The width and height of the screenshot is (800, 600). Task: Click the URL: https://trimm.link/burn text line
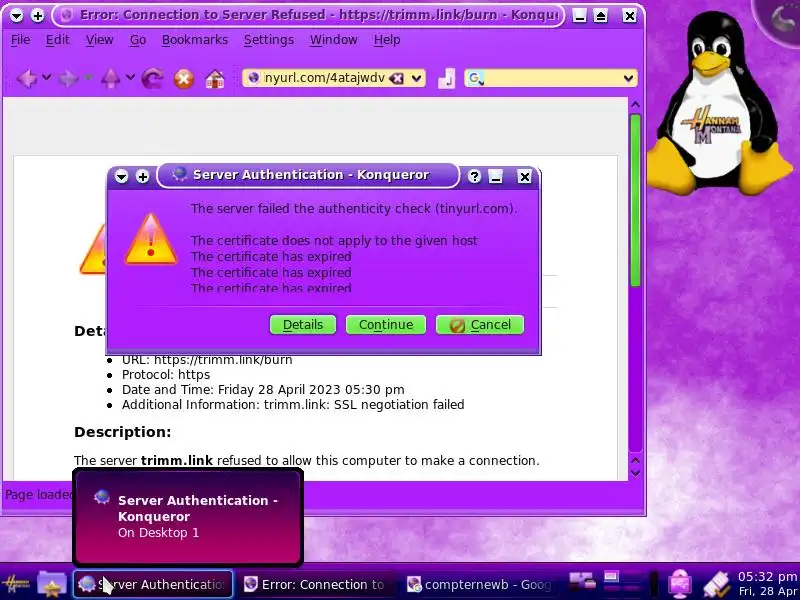tap(207, 360)
